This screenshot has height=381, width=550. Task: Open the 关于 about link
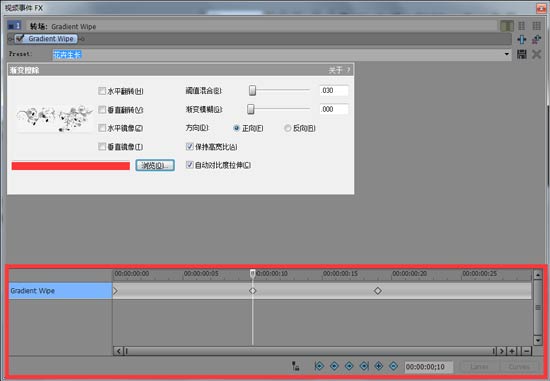[x=335, y=70]
